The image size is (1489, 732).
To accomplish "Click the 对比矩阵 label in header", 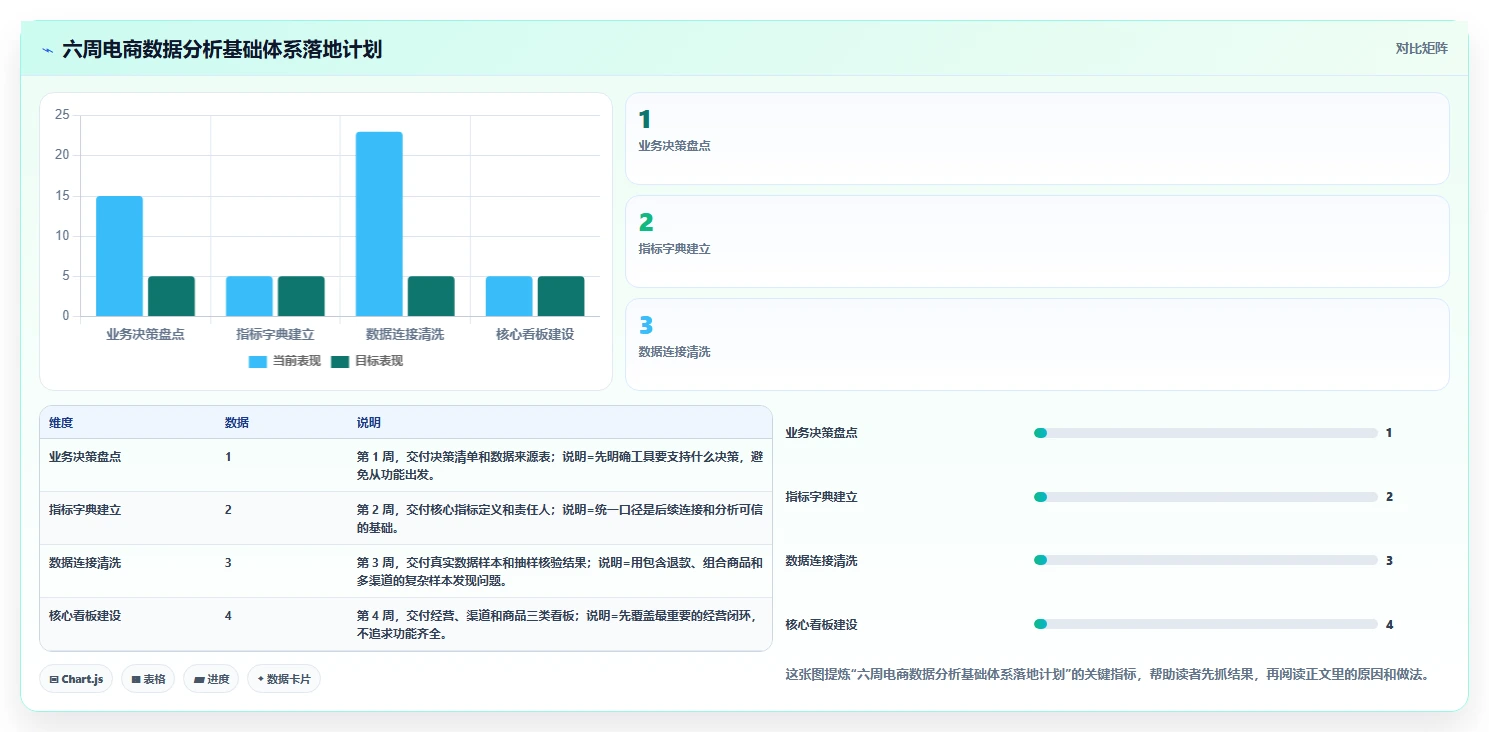I will pos(1421,48).
